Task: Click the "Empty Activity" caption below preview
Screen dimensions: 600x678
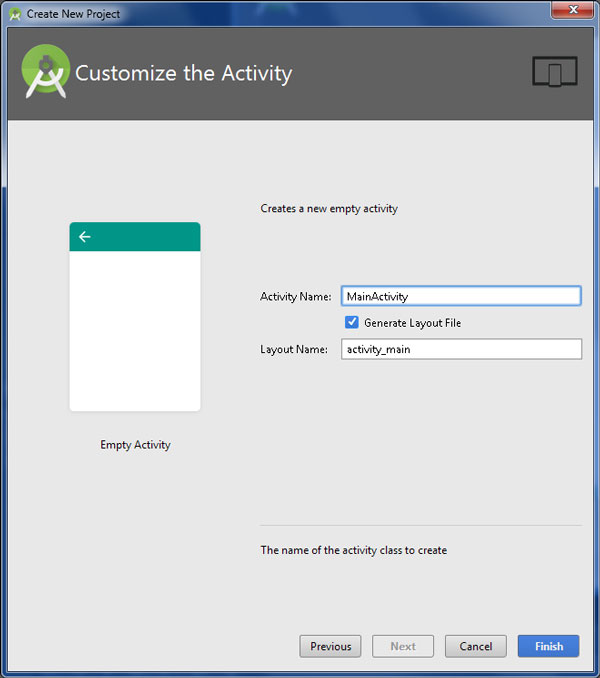Action: [135, 445]
